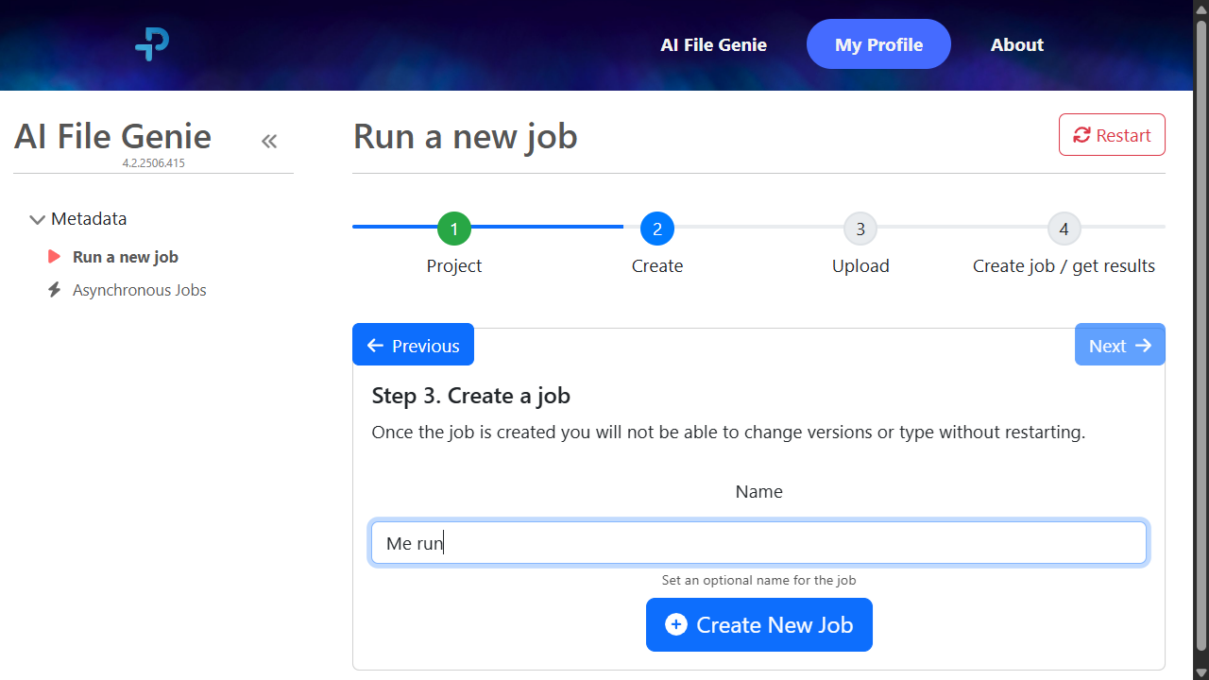The width and height of the screenshot is (1209, 680).
Task: Click the red play icon beside Run a new job
Action: click(55, 257)
